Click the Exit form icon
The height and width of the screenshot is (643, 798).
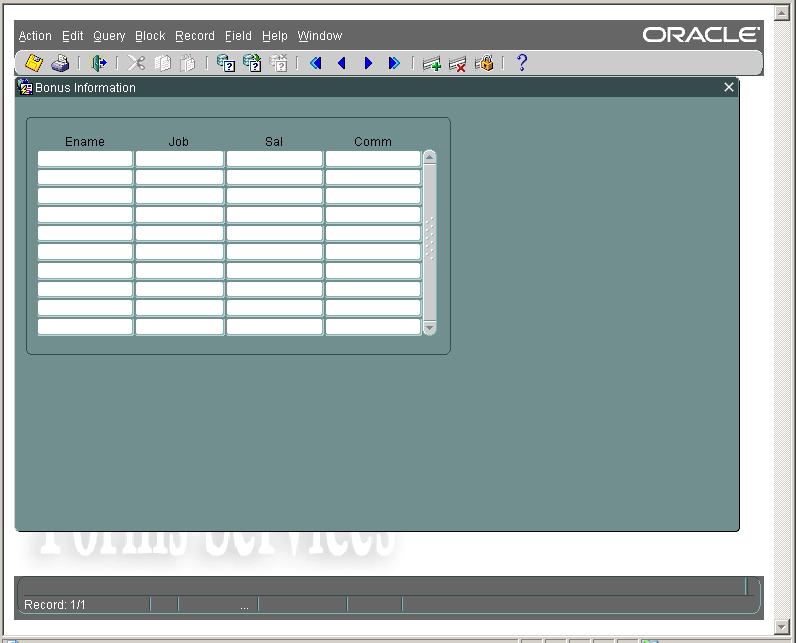click(x=98, y=63)
